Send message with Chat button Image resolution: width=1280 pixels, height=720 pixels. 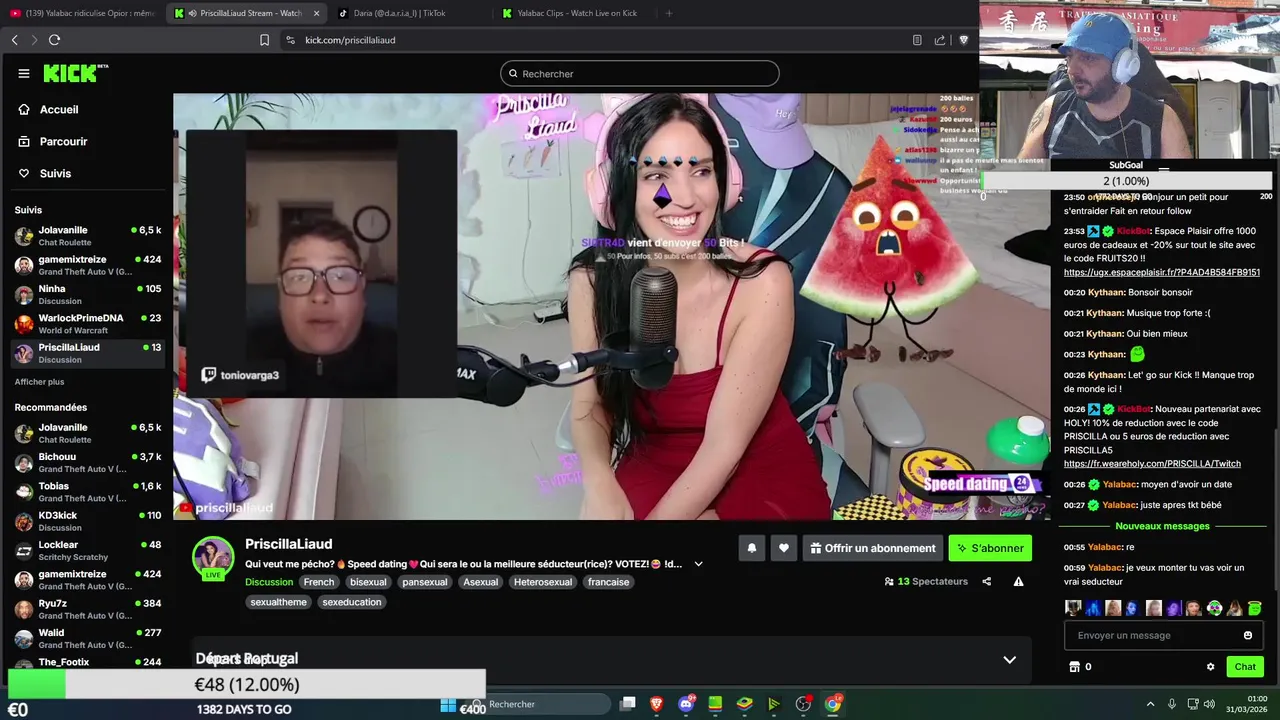[x=1245, y=667]
